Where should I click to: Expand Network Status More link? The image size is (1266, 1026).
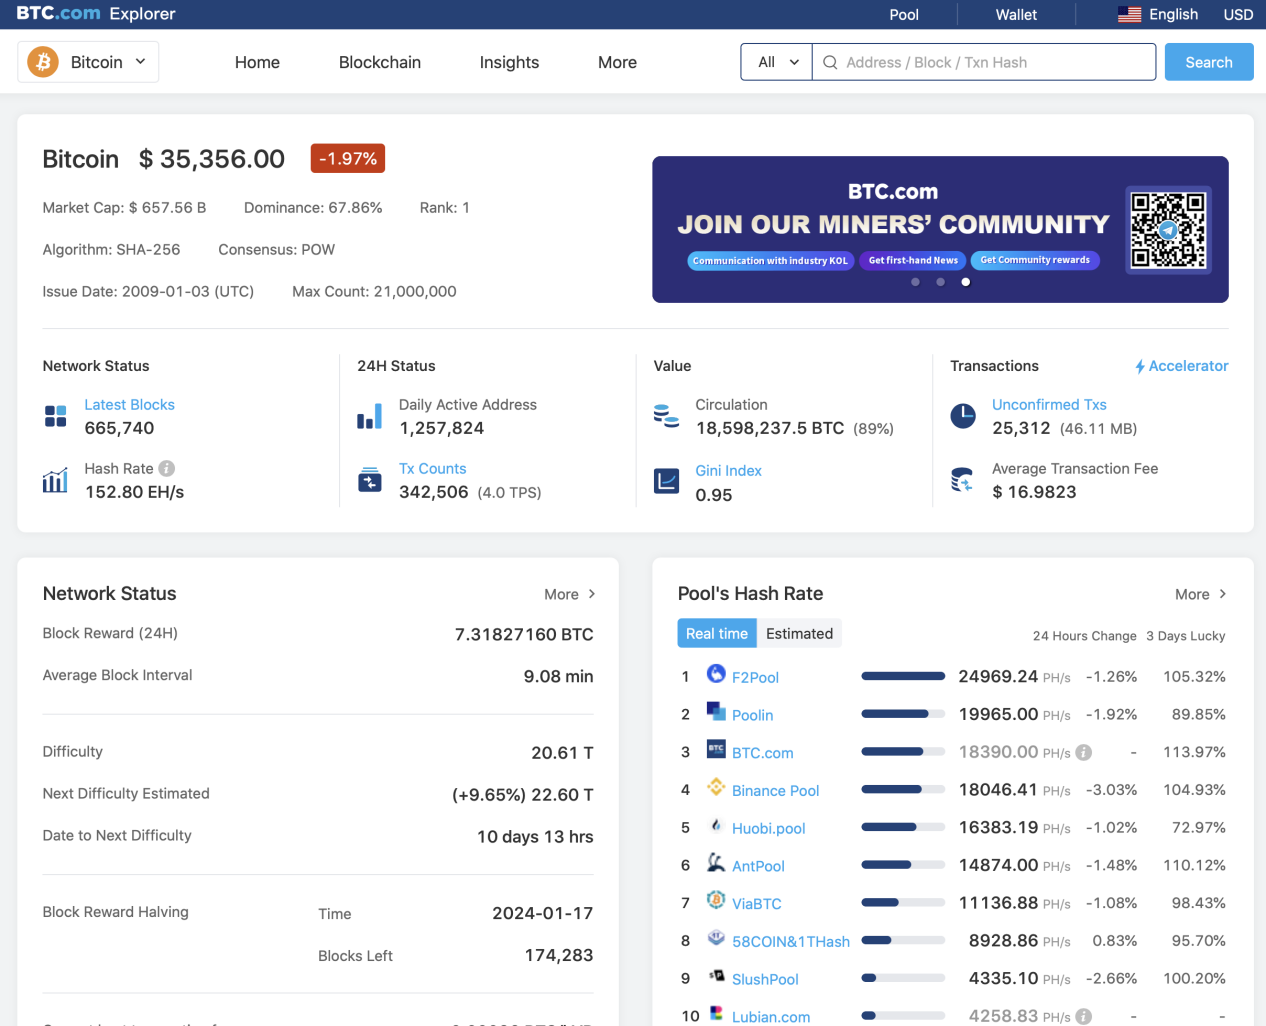[570, 594]
